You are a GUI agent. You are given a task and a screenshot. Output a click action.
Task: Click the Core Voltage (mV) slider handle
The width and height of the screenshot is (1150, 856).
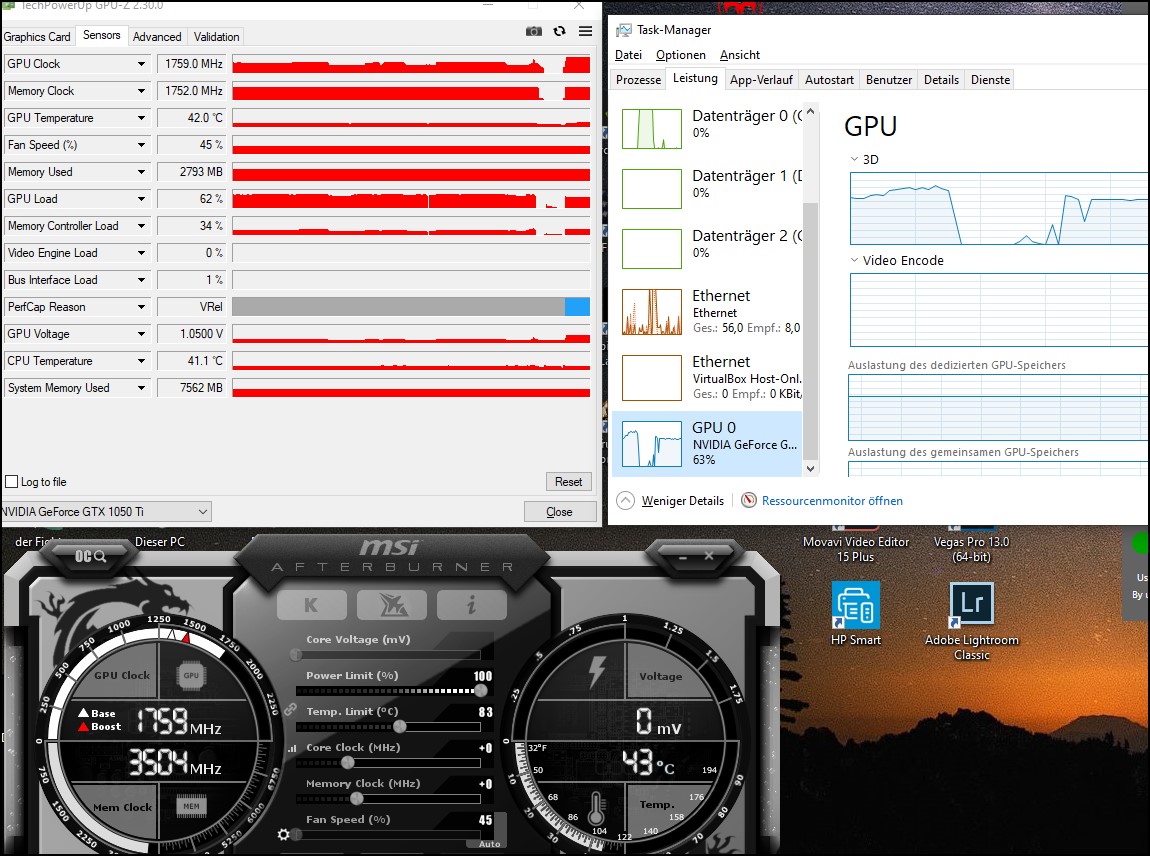pyautogui.click(x=296, y=654)
